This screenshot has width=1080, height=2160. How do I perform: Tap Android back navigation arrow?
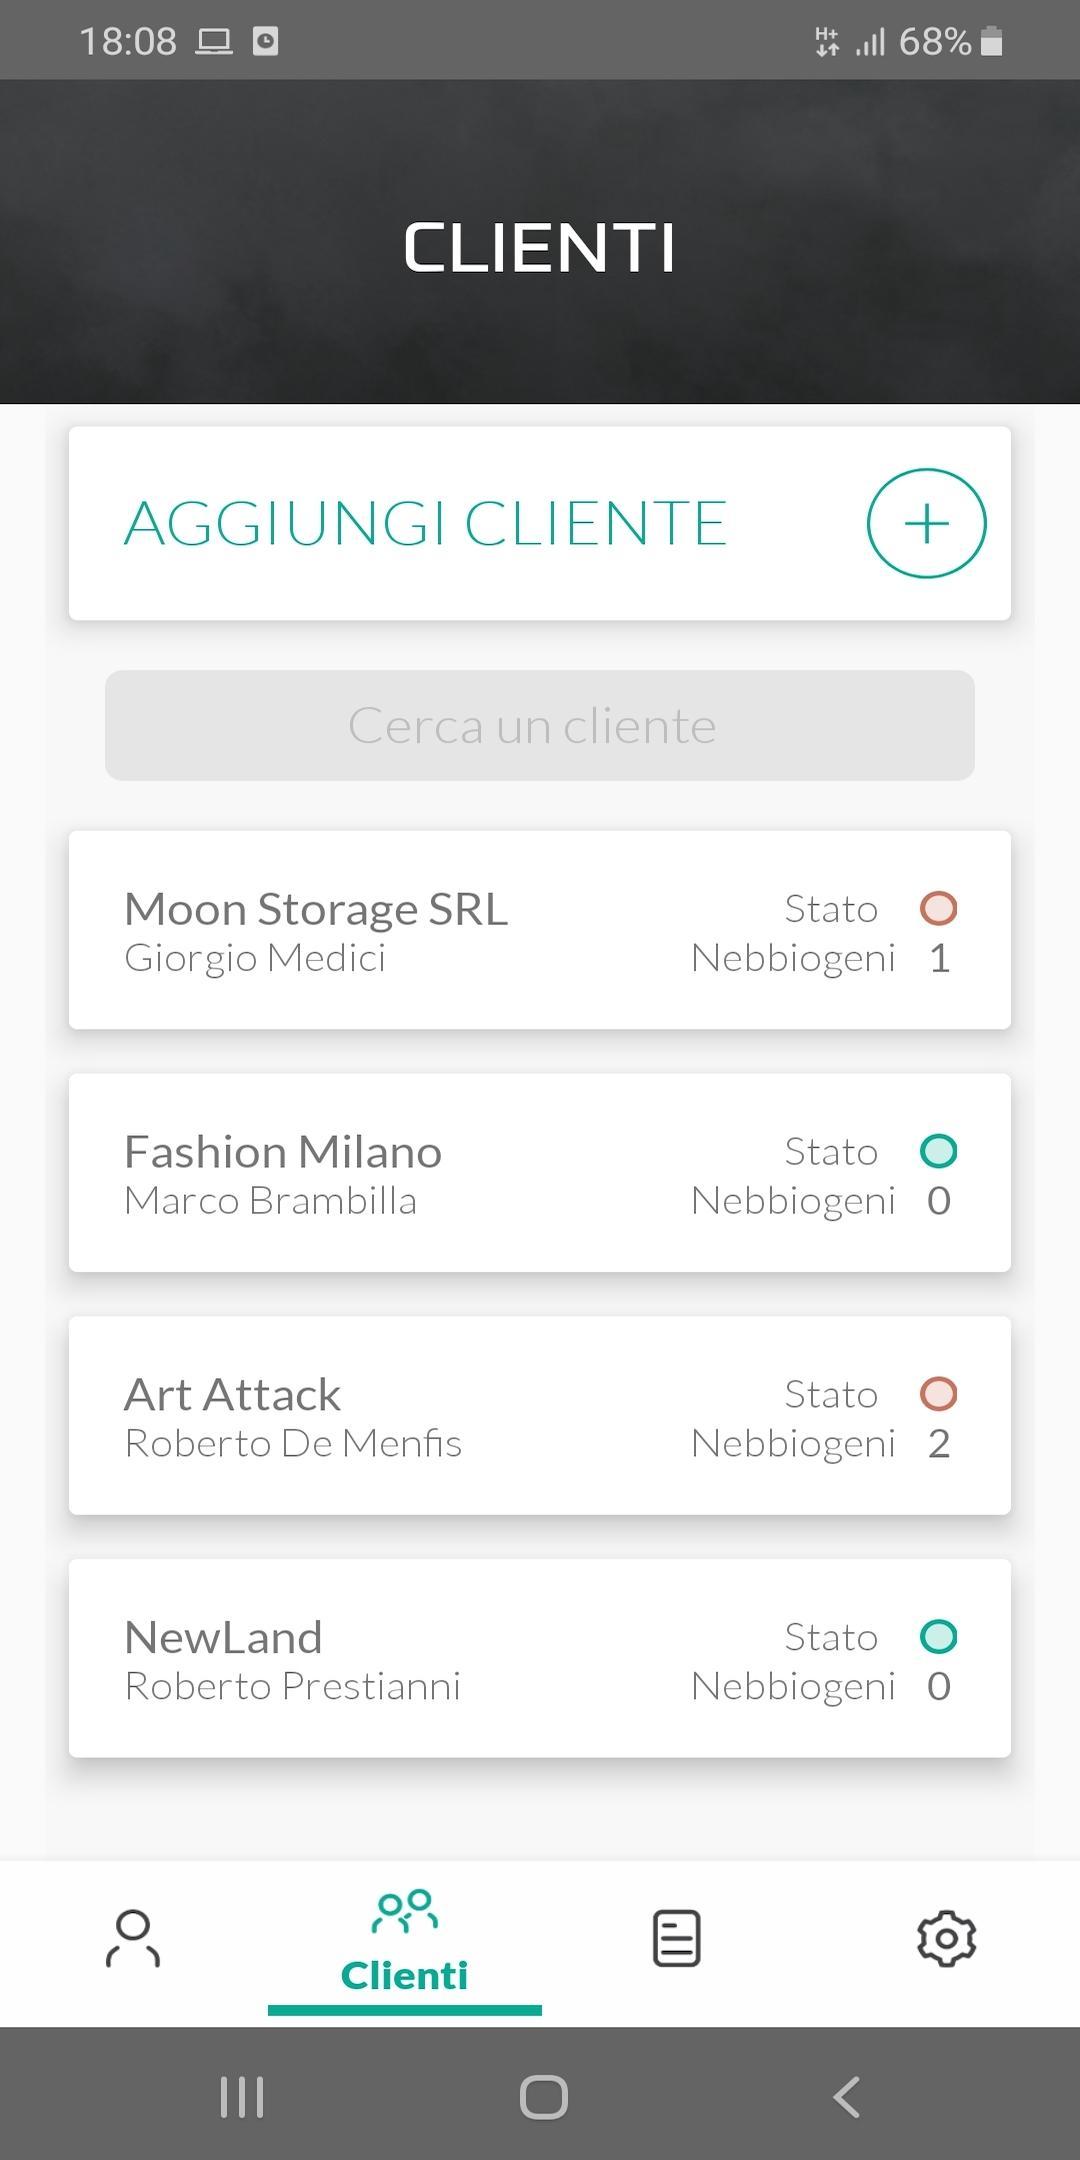(x=847, y=2097)
